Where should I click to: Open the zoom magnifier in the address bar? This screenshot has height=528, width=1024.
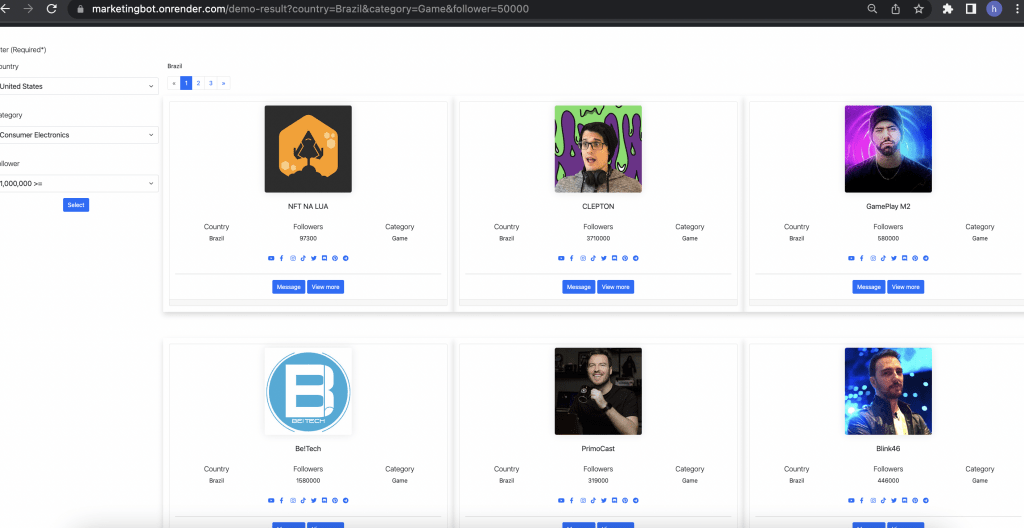pos(872,9)
